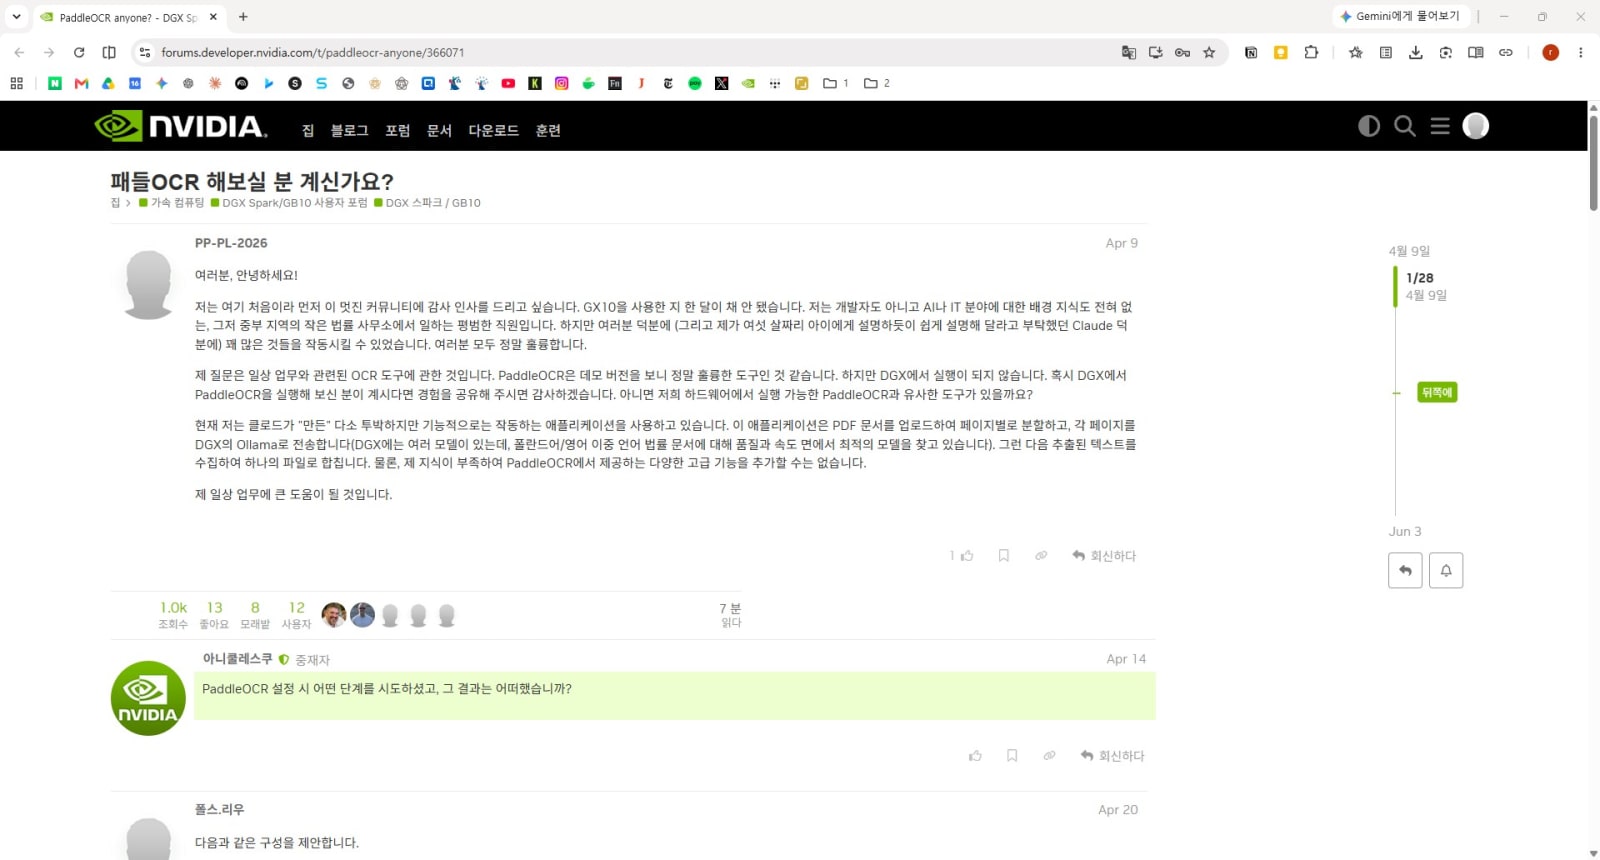Screen dimensions: 1600x860
Task: Reload the page with refresh icon
Action: (x=79, y=52)
